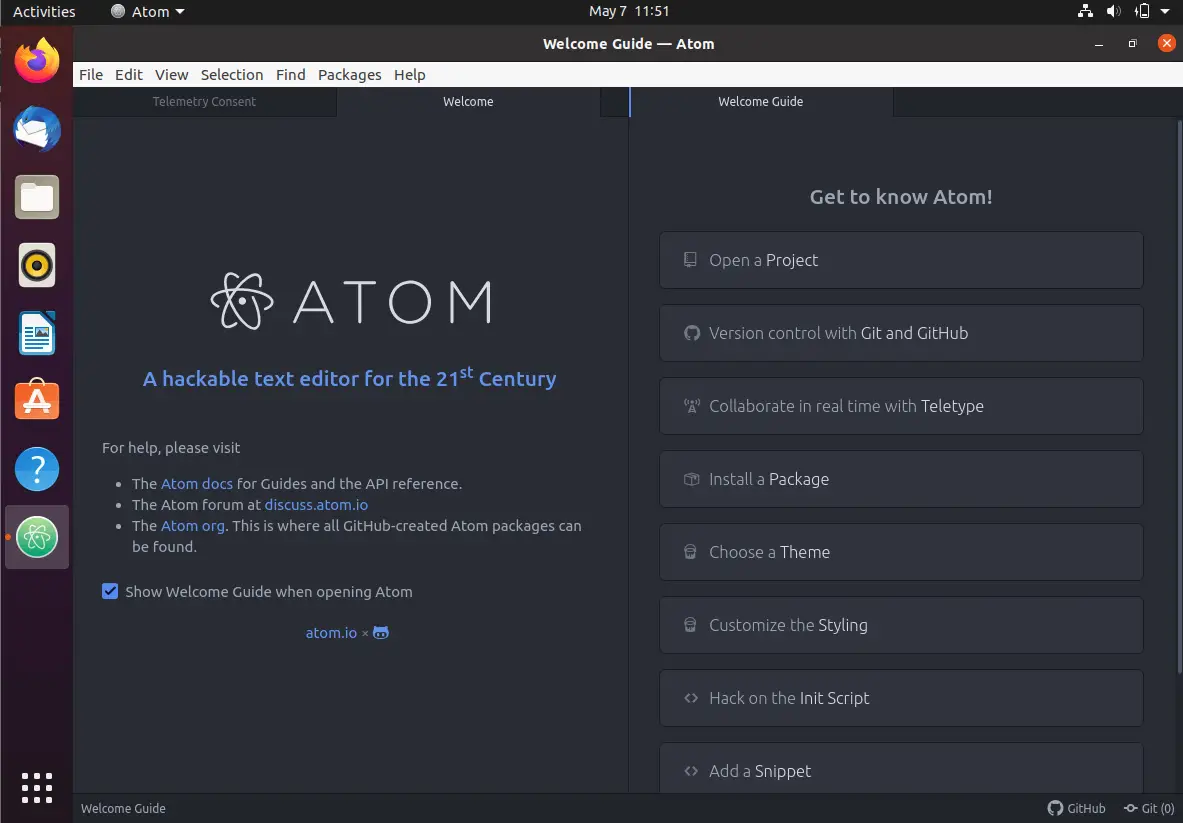
Task: Click the Welcome Guide vertical scrollbar
Action: coord(1179,396)
